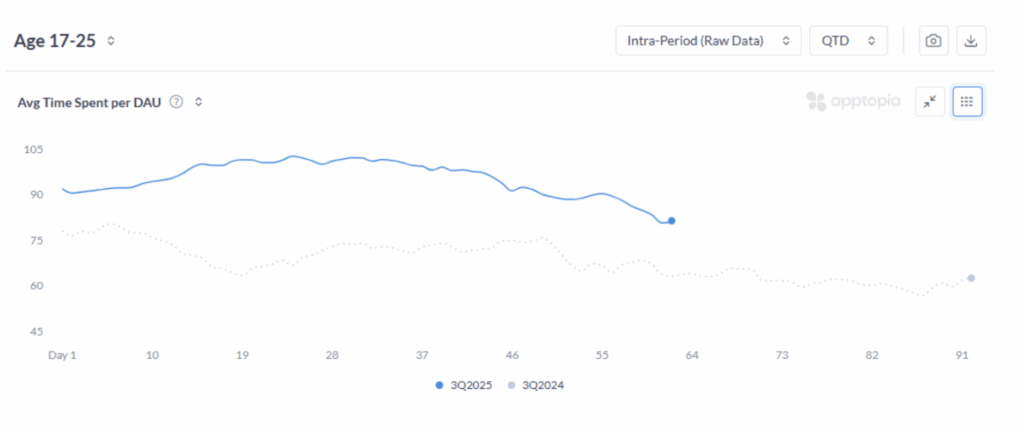Click the download chart icon
The image size is (1024, 430).
971,41
